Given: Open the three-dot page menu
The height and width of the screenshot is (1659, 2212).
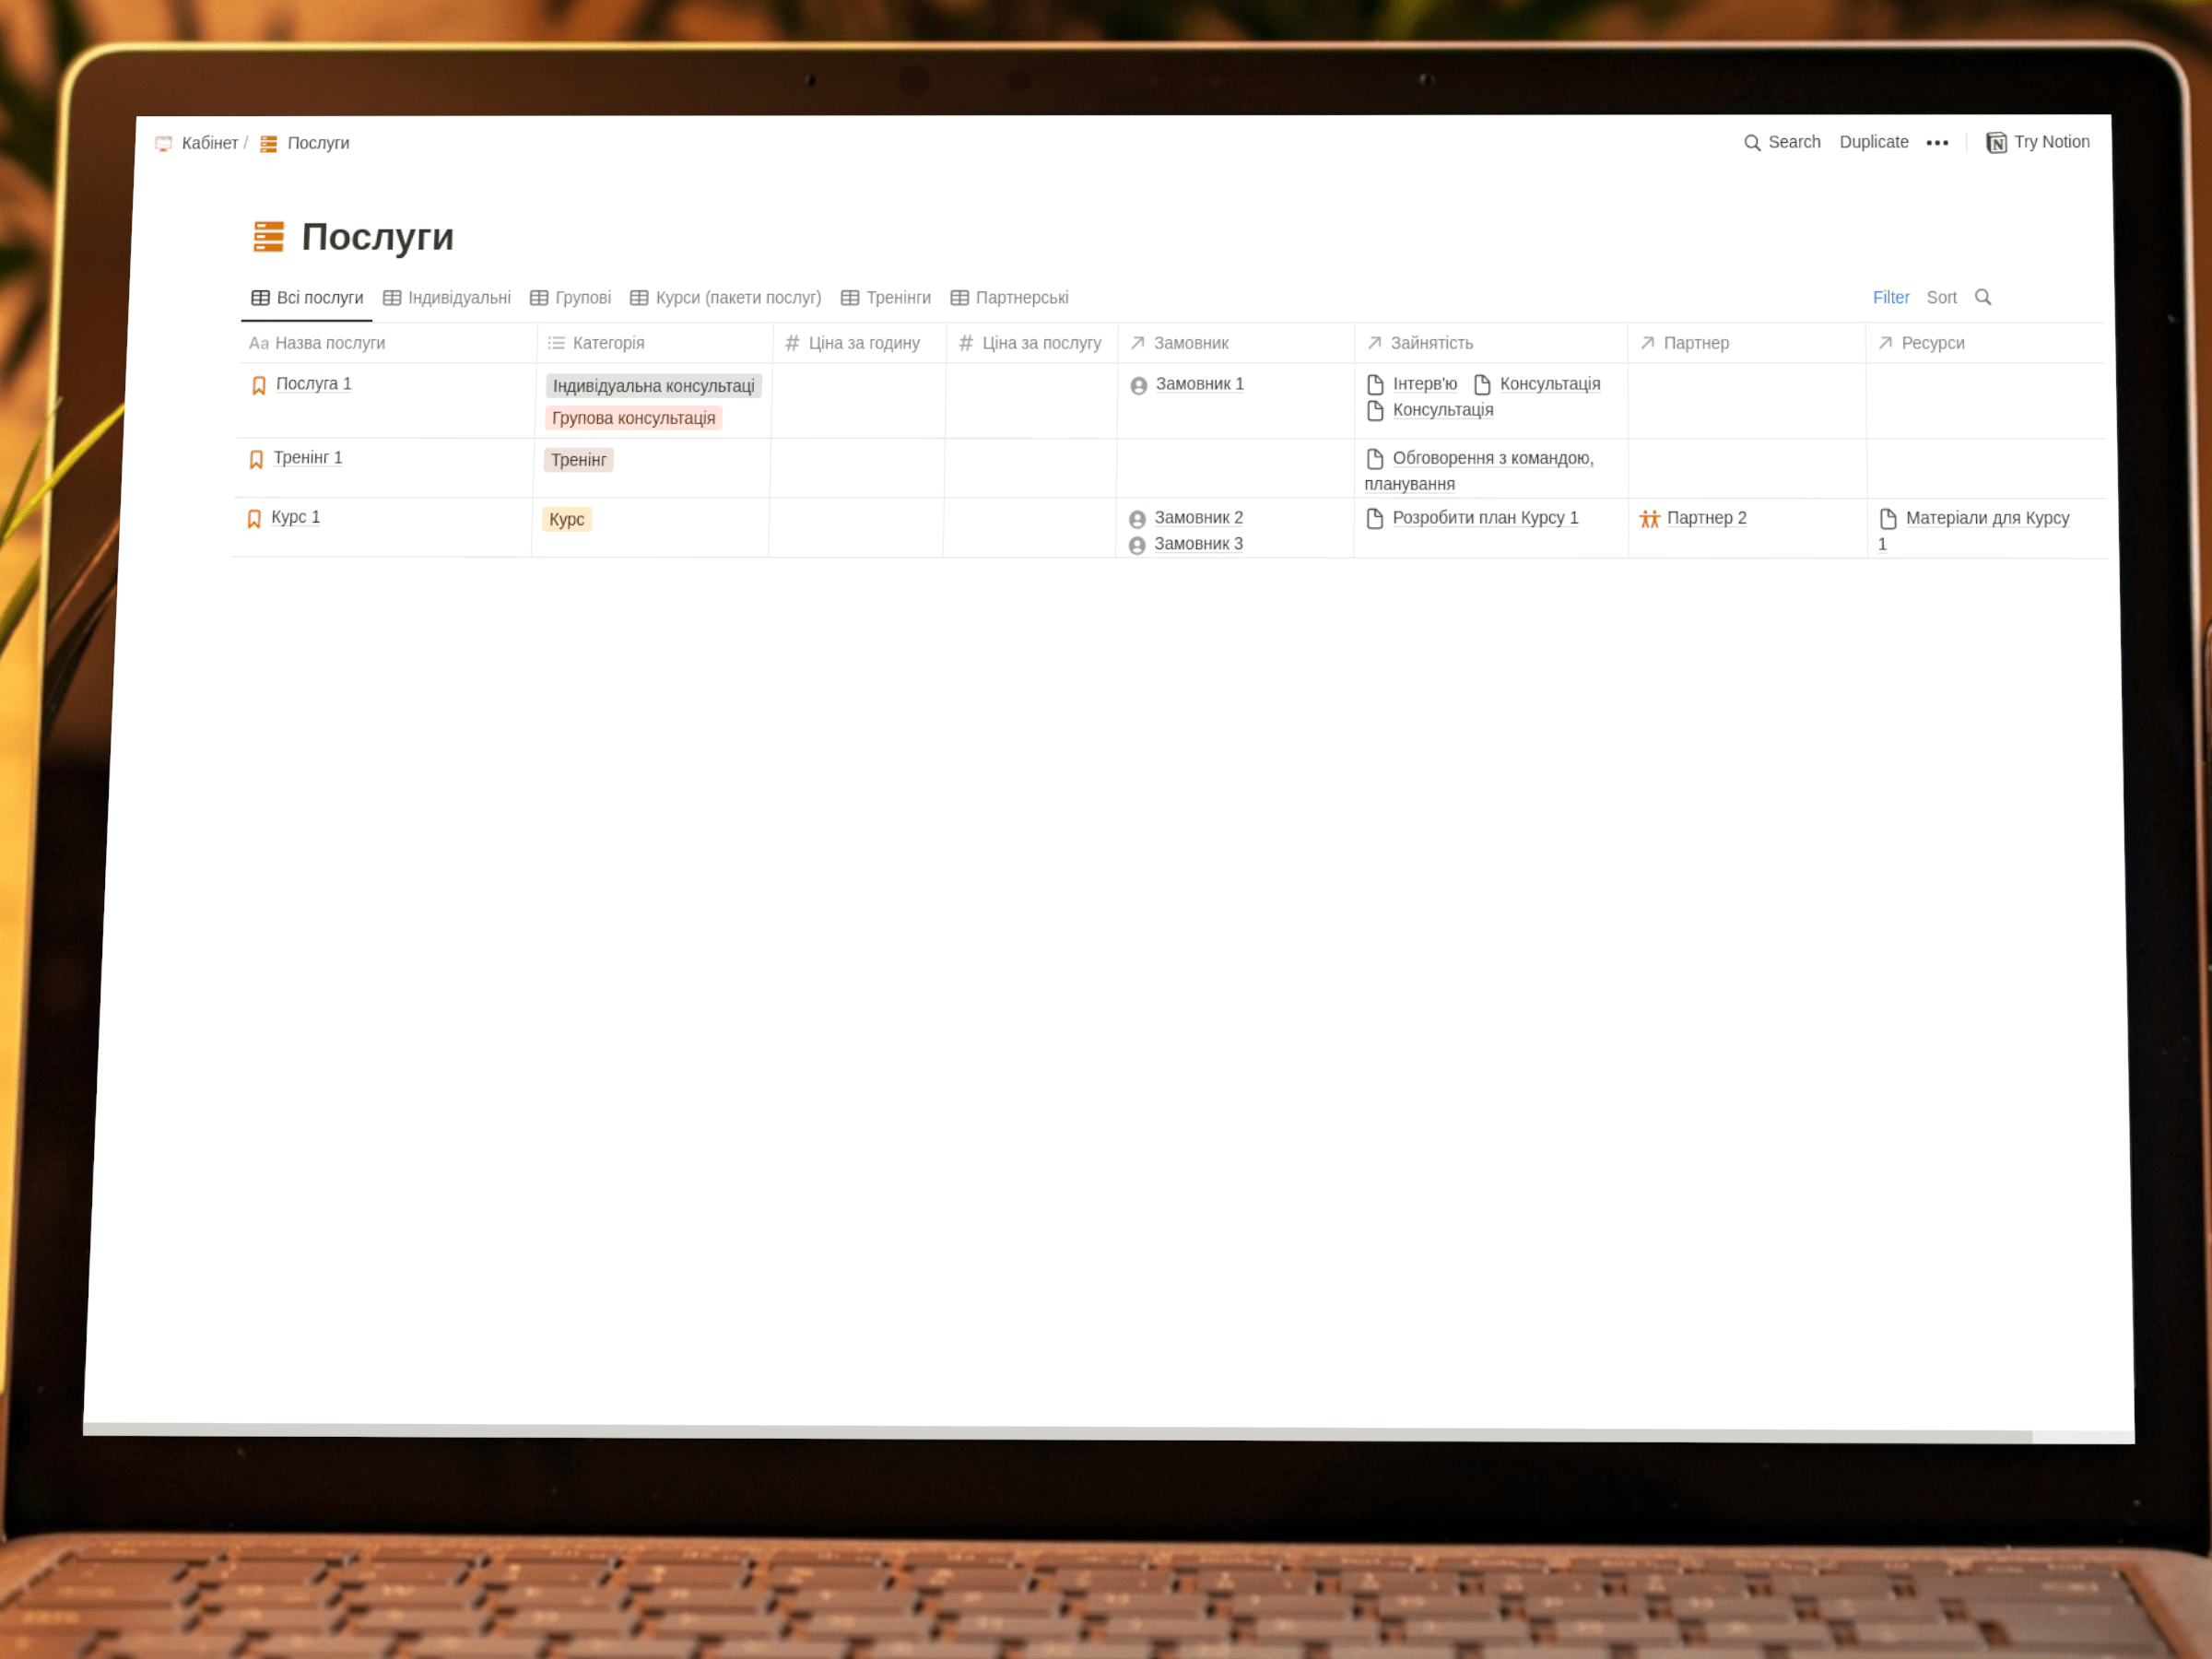Looking at the screenshot, I should pos(1937,143).
